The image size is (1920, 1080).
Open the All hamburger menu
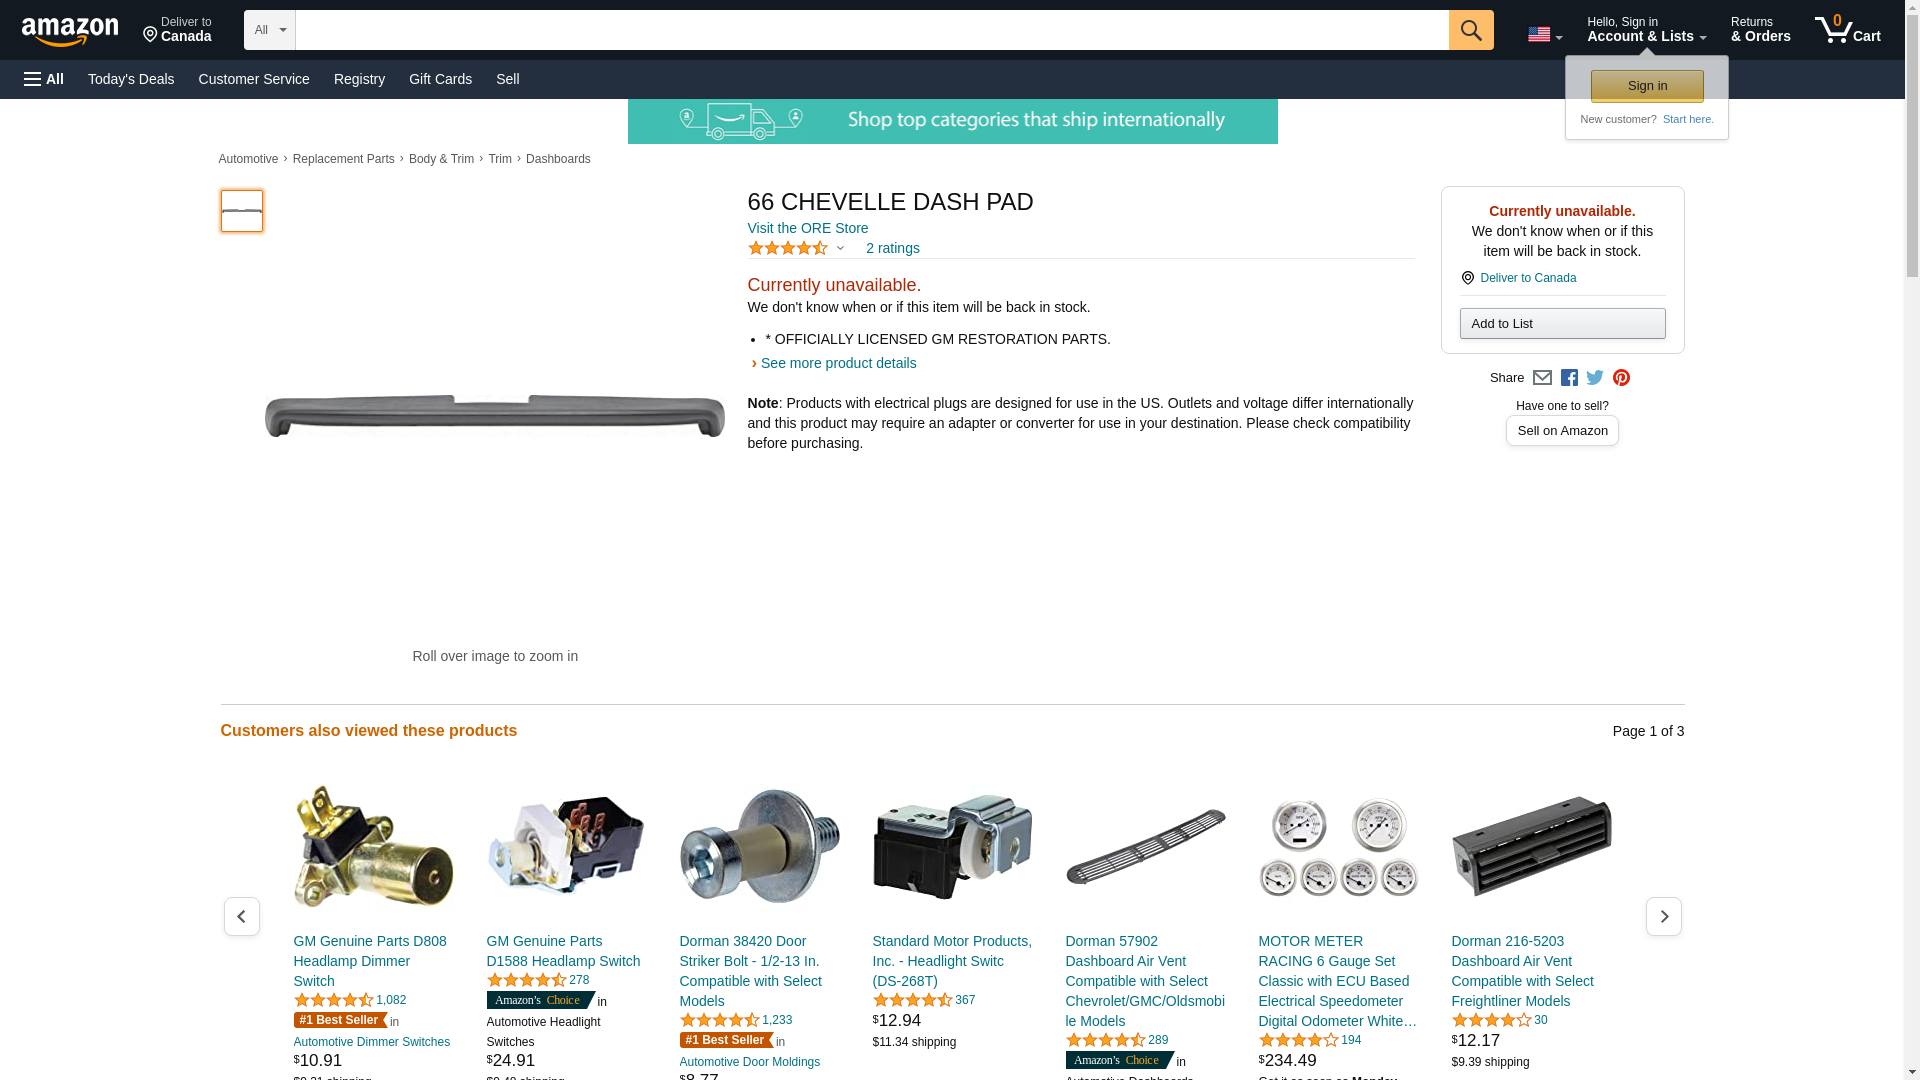(44, 79)
